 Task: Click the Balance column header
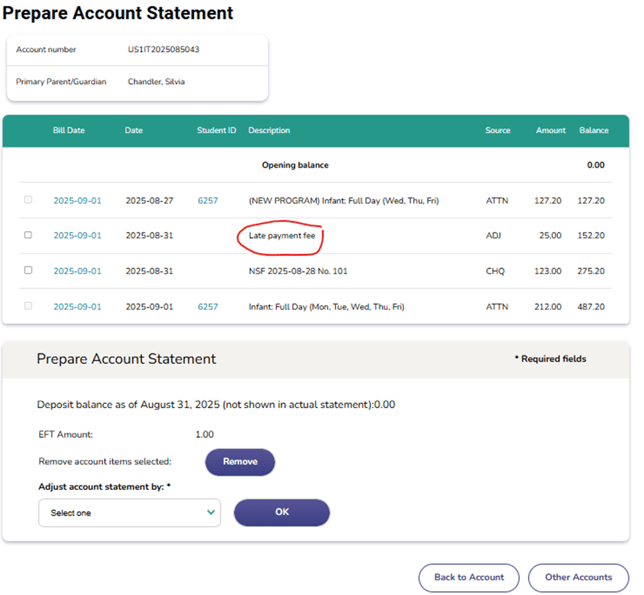[593, 130]
